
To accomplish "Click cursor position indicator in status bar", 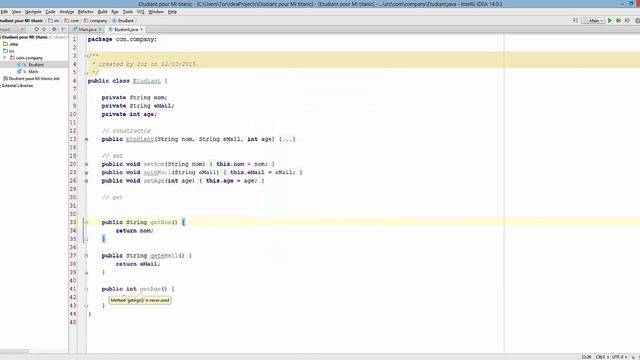I will [x=586, y=357].
